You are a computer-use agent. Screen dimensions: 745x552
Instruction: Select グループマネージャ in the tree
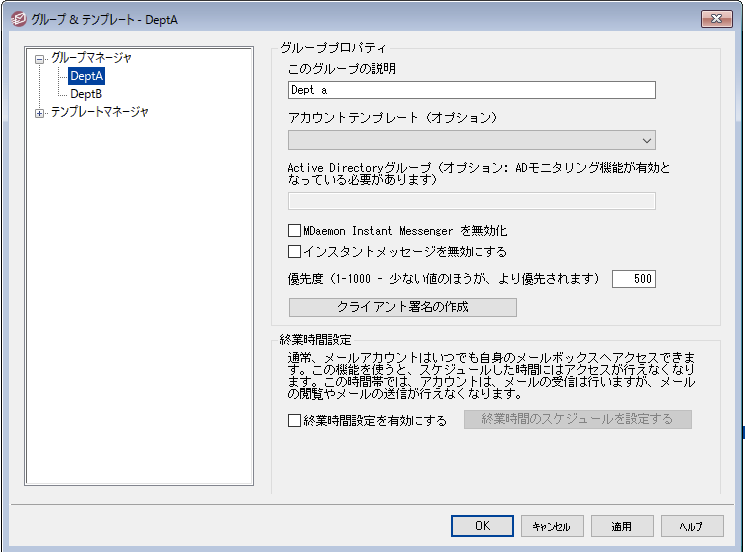(x=91, y=58)
